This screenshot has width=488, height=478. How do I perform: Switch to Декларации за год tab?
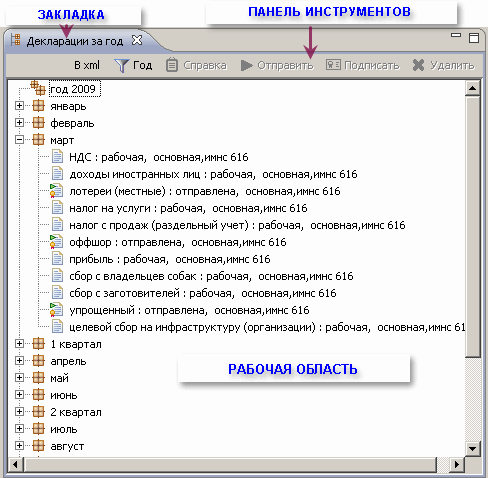click(x=75, y=41)
